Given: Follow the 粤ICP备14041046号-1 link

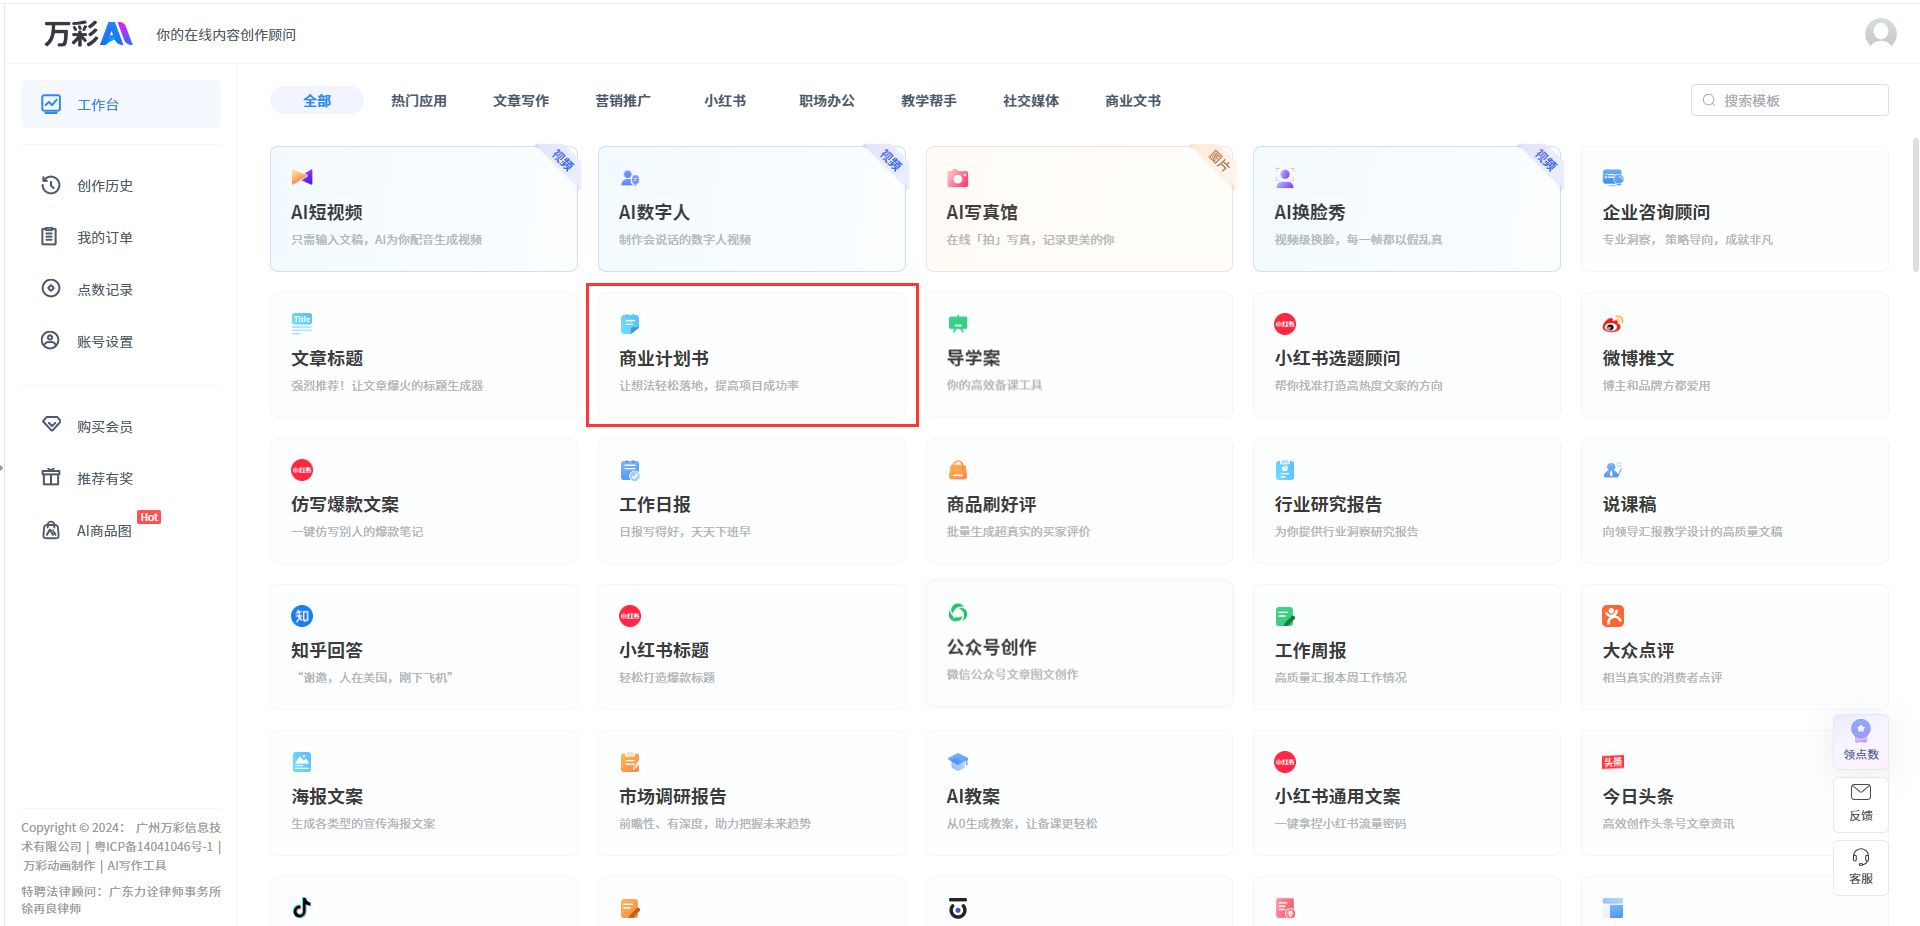Looking at the screenshot, I should (154, 847).
